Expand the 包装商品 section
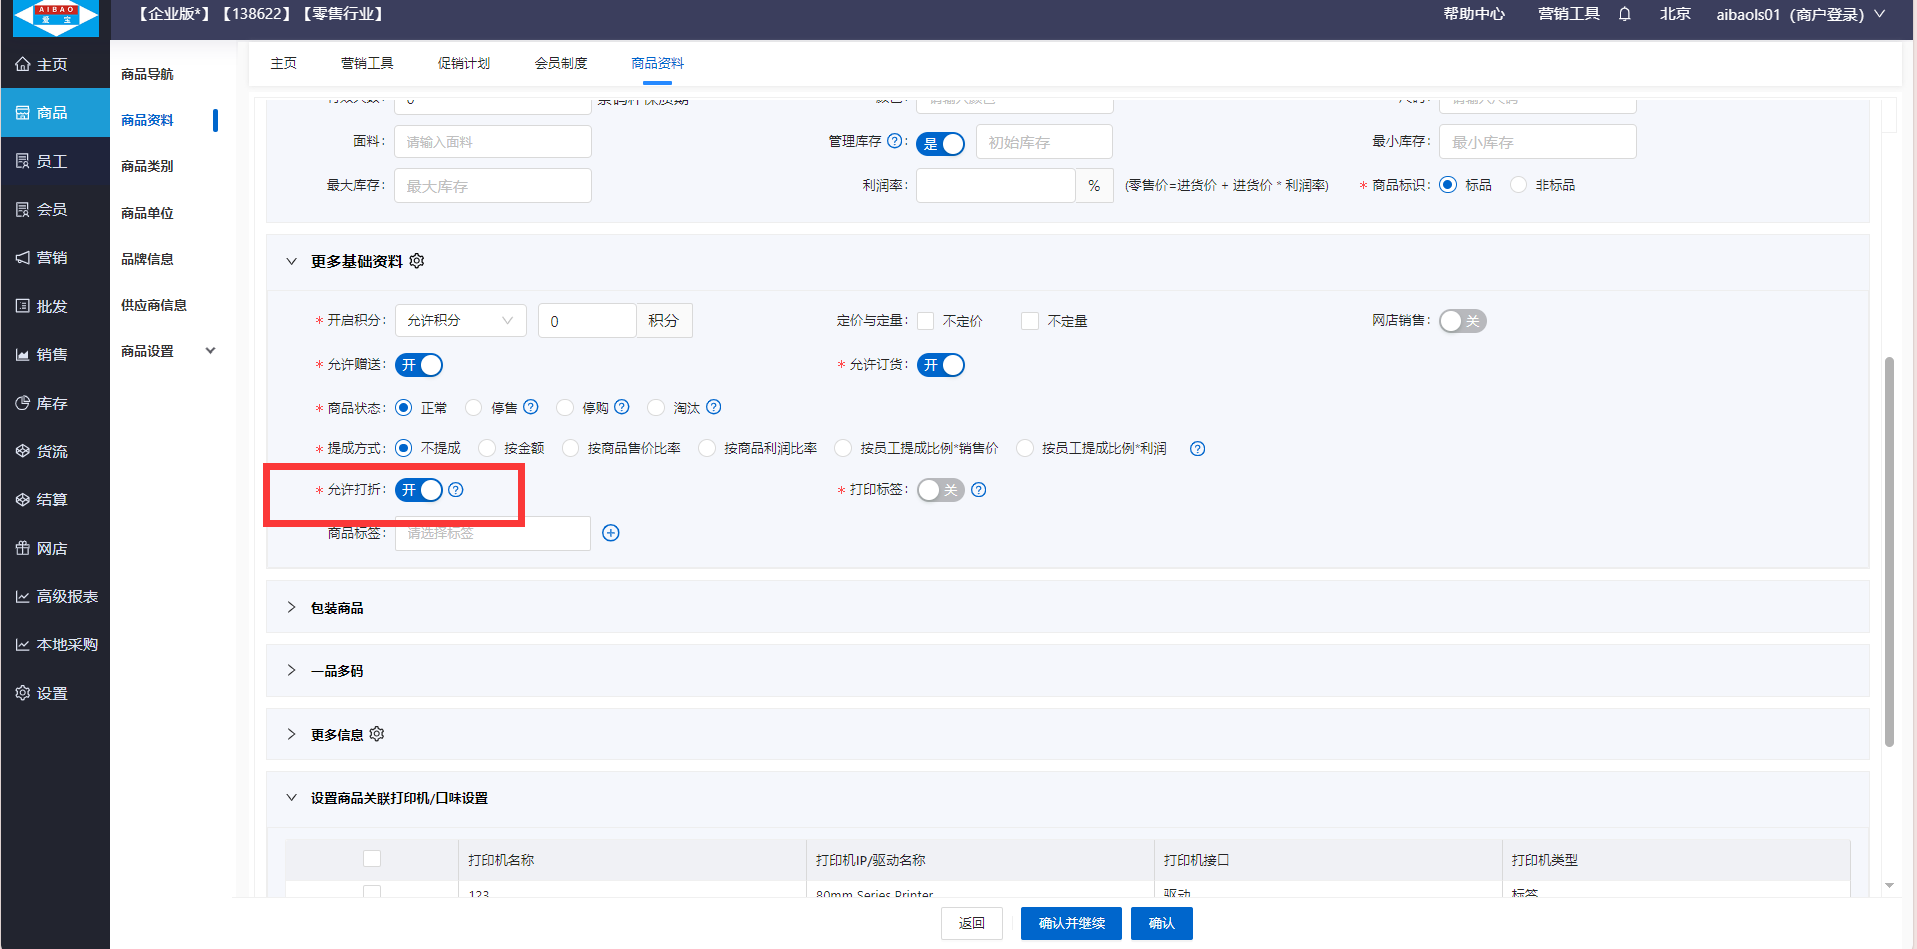1917x949 pixels. click(x=337, y=608)
